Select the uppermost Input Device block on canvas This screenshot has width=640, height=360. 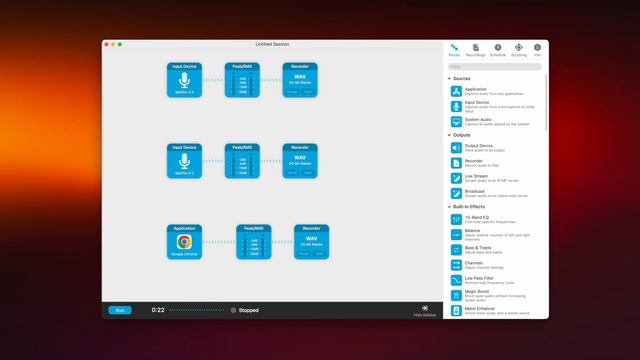click(184, 80)
